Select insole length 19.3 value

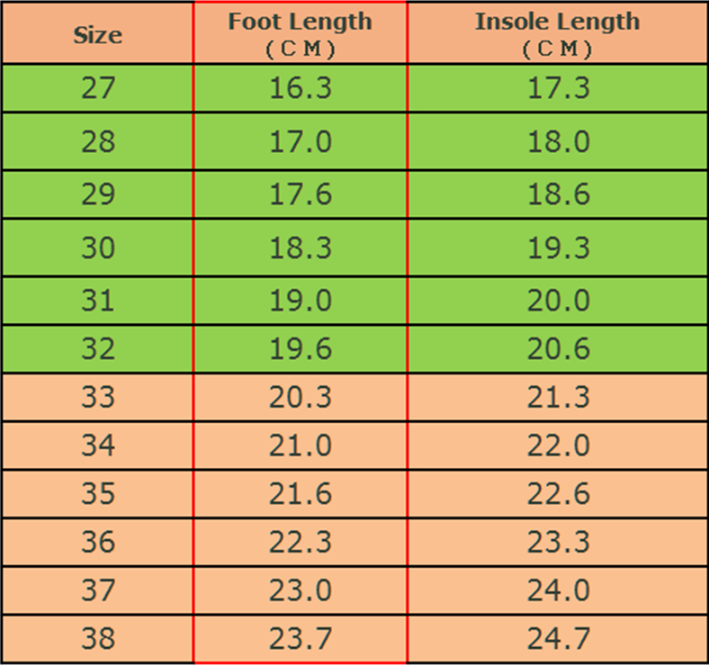tap(558, 248)
